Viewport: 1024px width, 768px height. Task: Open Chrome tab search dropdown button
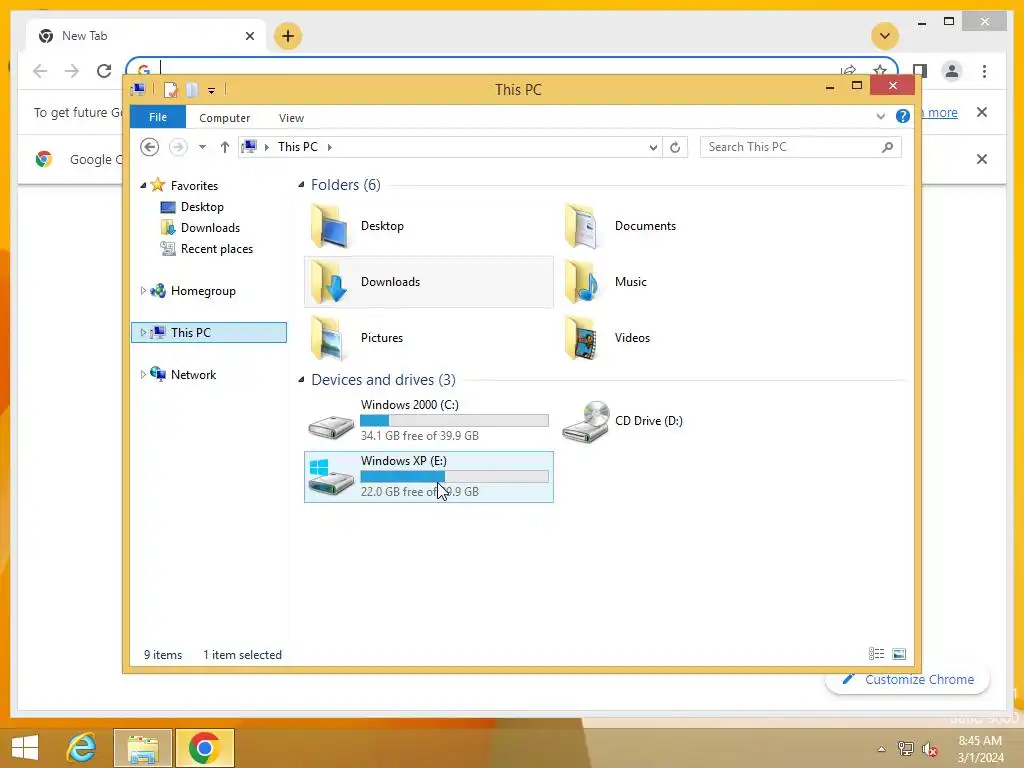(885, 36)
